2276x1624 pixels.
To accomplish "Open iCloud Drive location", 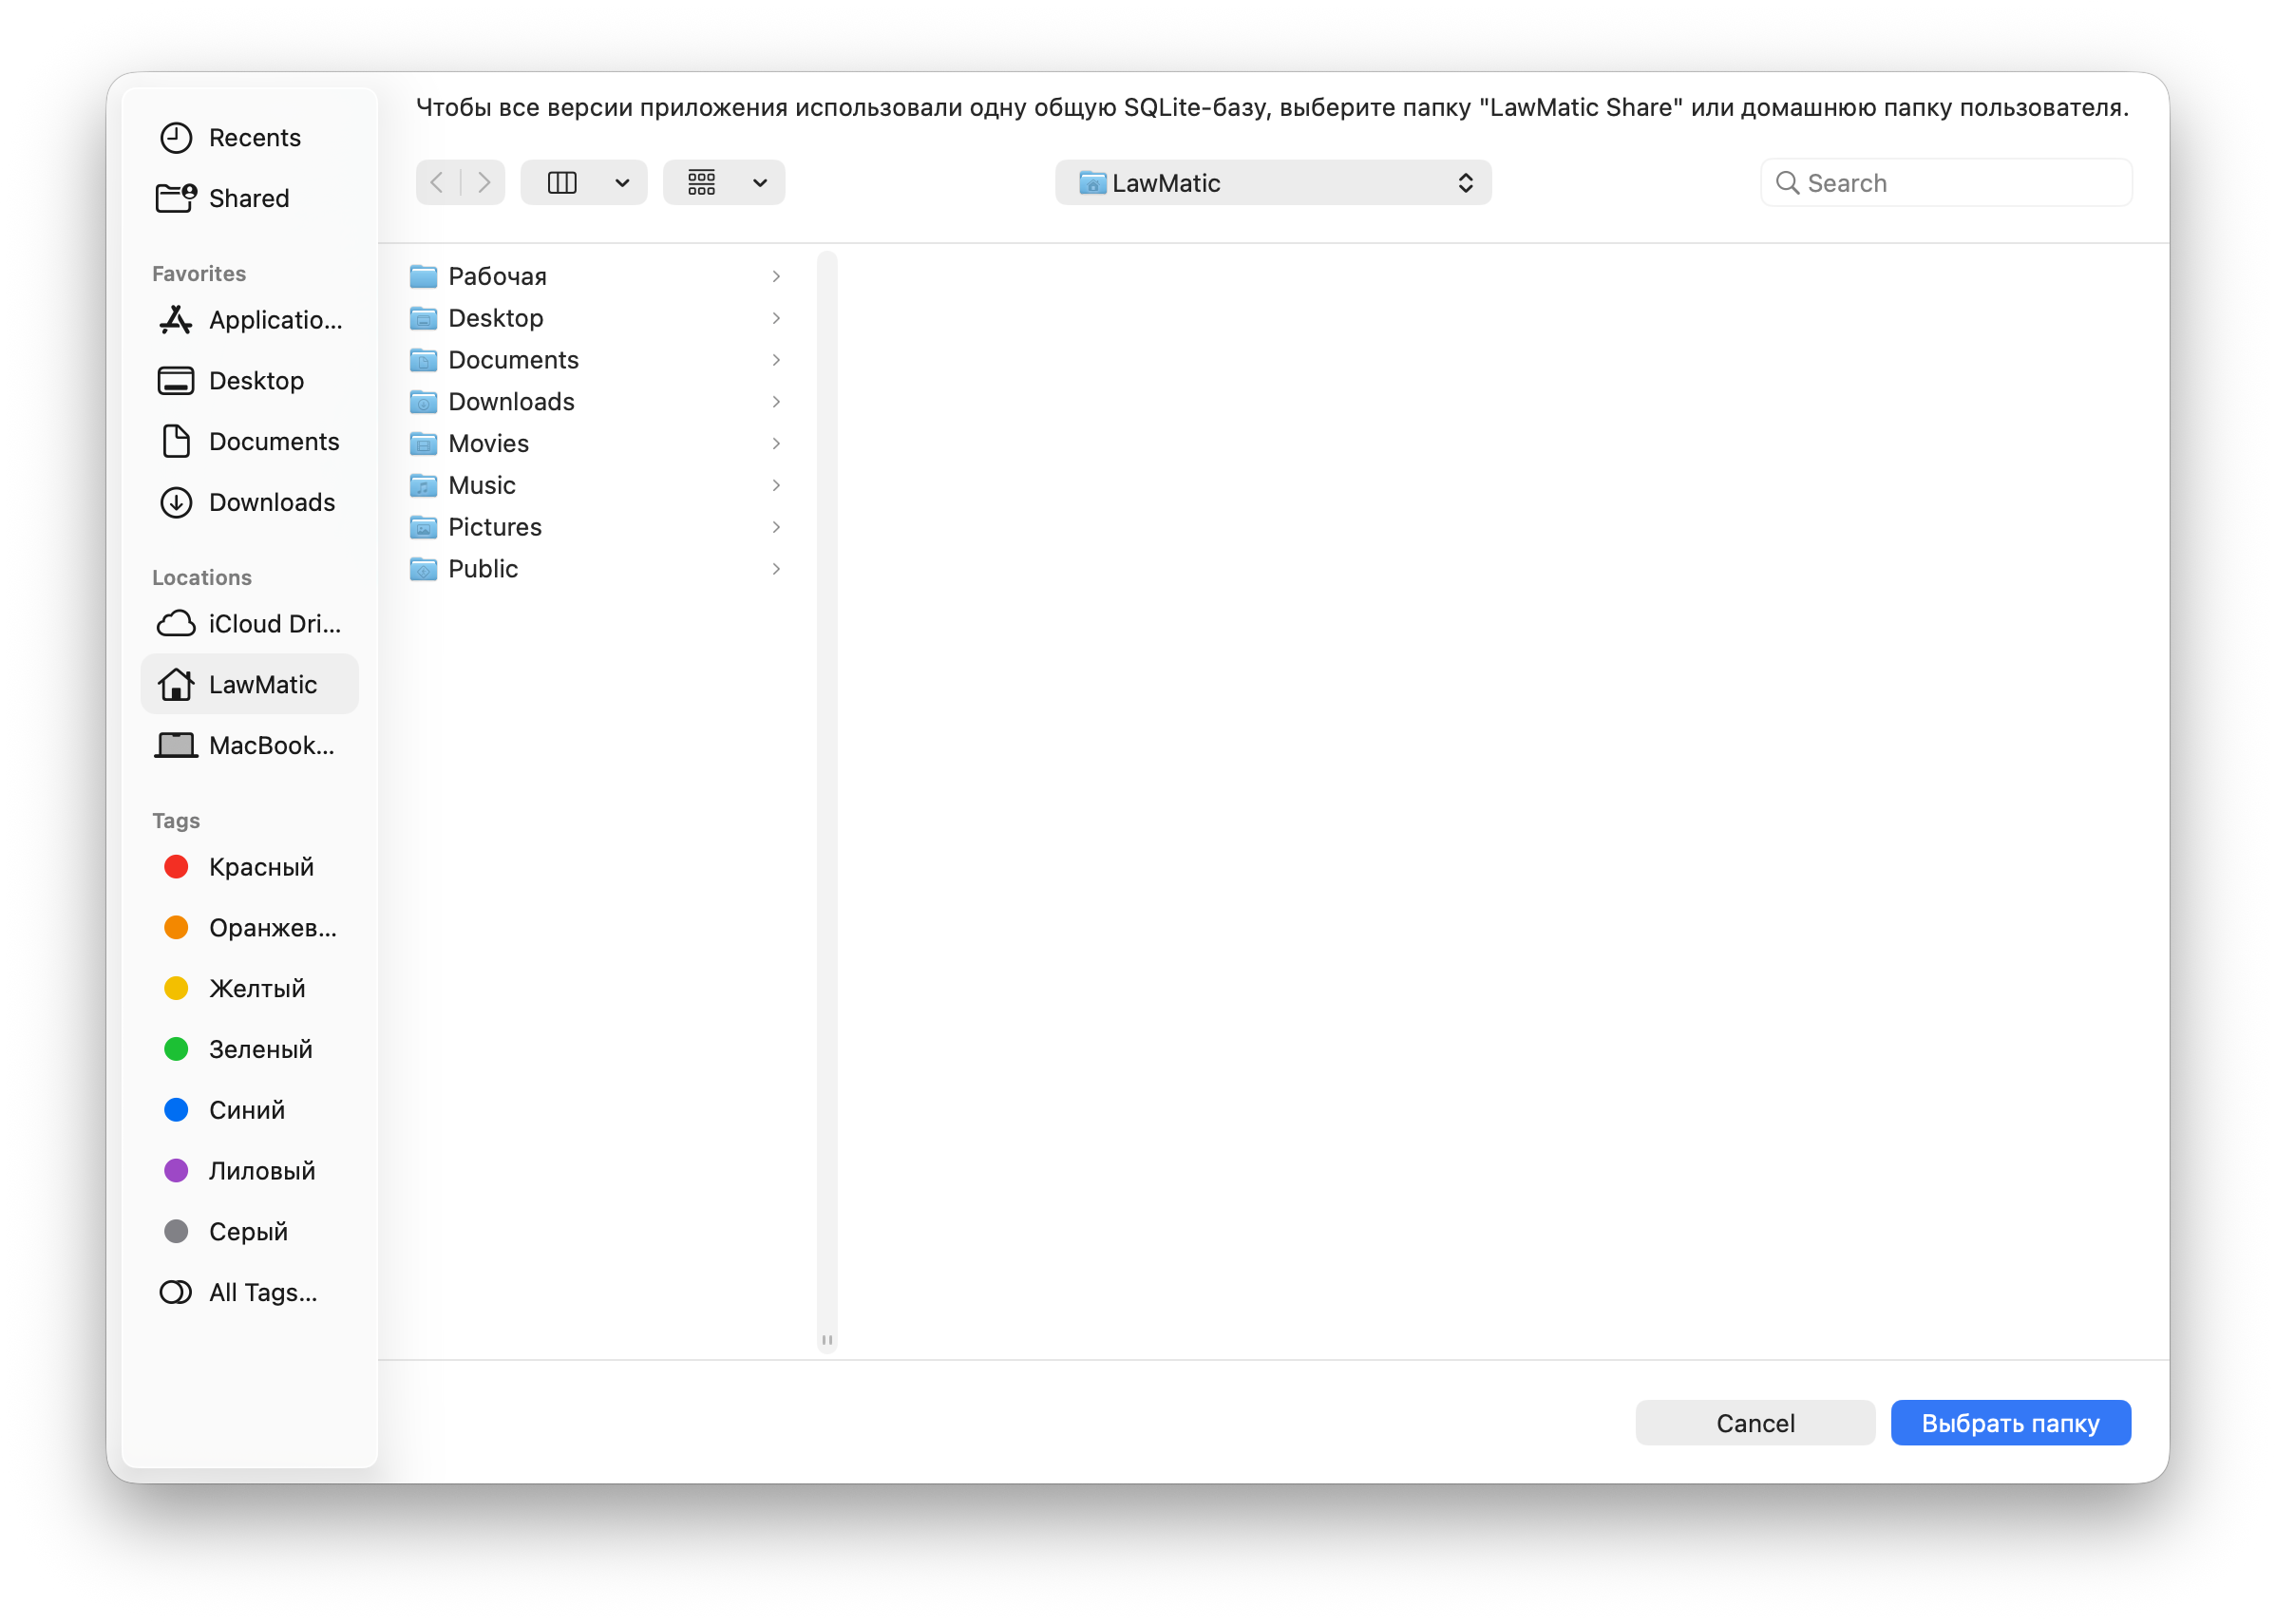I will 274,624.
